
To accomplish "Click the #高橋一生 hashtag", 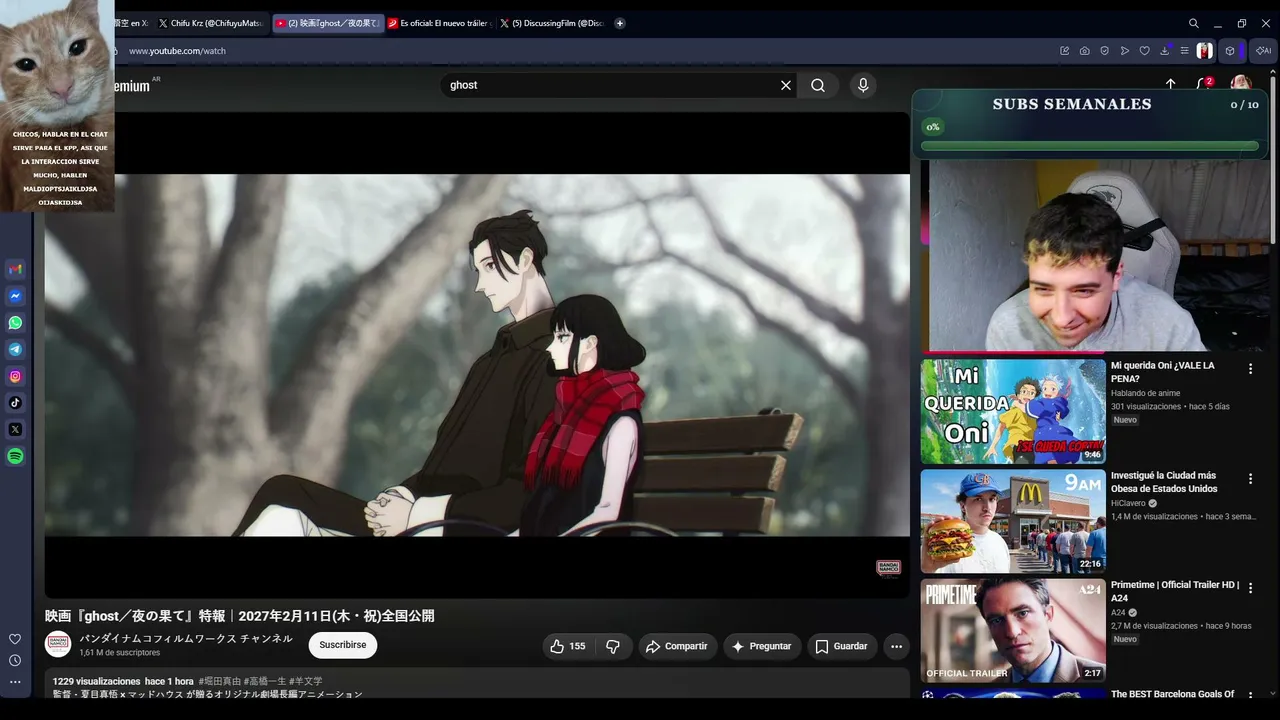I will (x=265, y=682).
